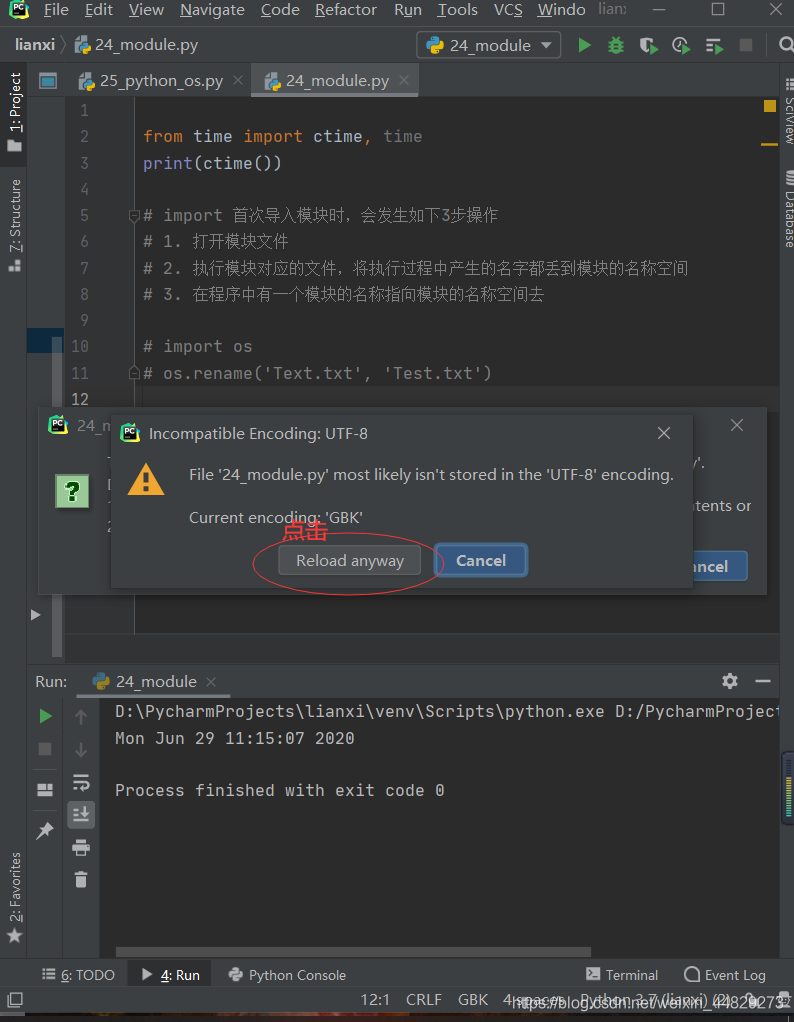Click the yellow inspection indicator in the editor corner

pos(769,106)
